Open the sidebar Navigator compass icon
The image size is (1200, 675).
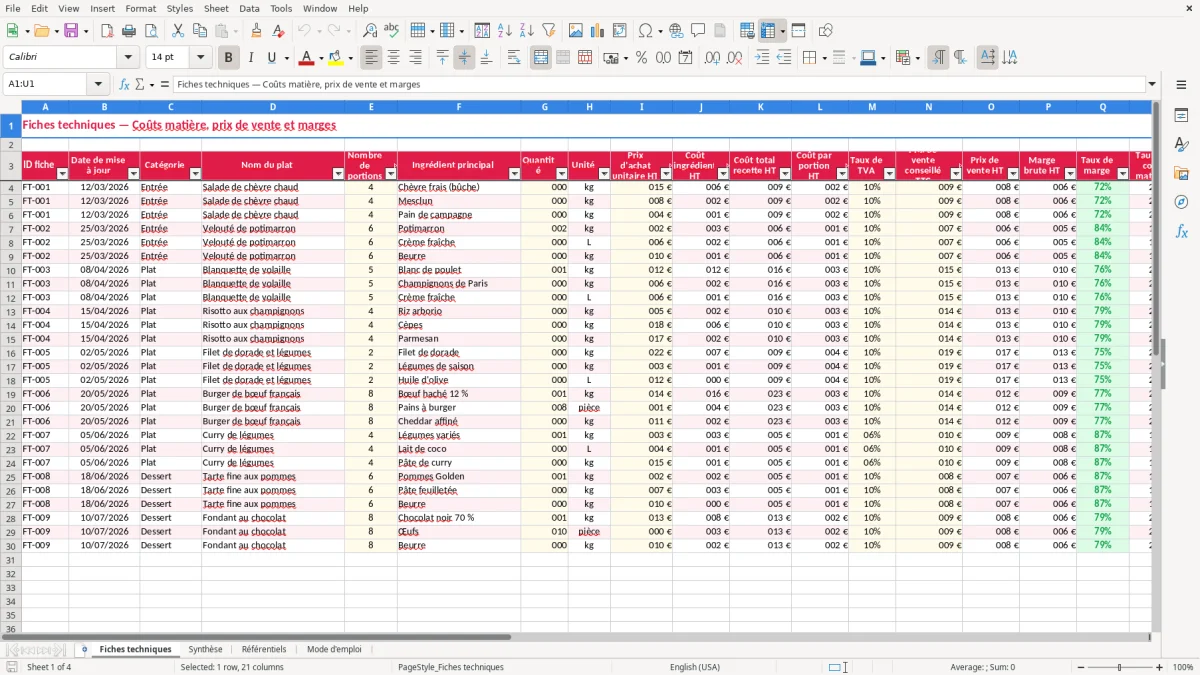[x=1181, y=202]
